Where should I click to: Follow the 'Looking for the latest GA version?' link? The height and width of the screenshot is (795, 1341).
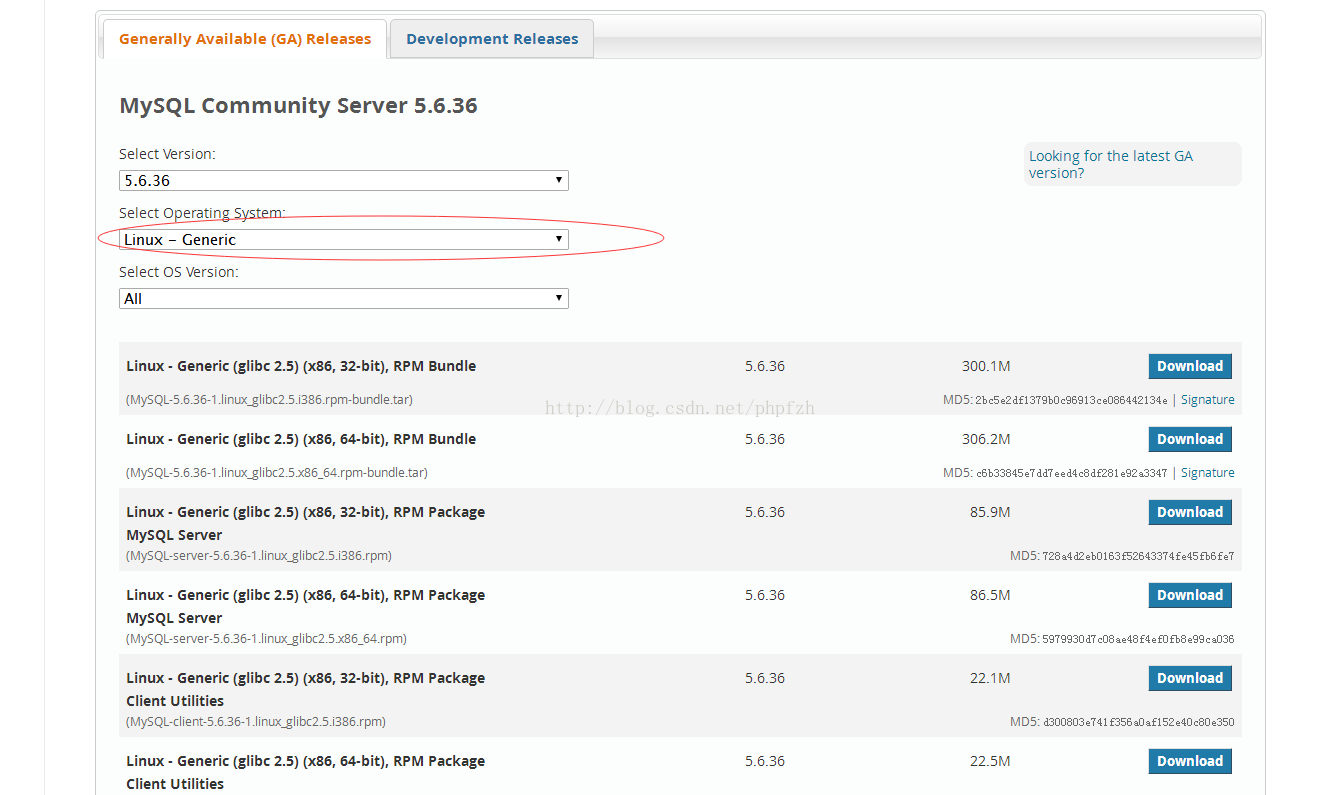point(1110,164)
